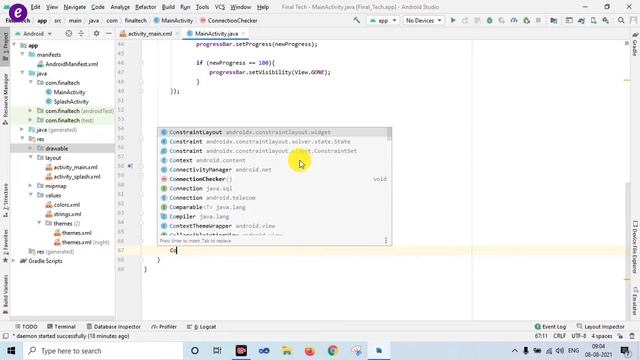Screen dimensions: 640x360
Task: Open the Layout Inspector
Action: pyautogui.click(x=600, y=327)
